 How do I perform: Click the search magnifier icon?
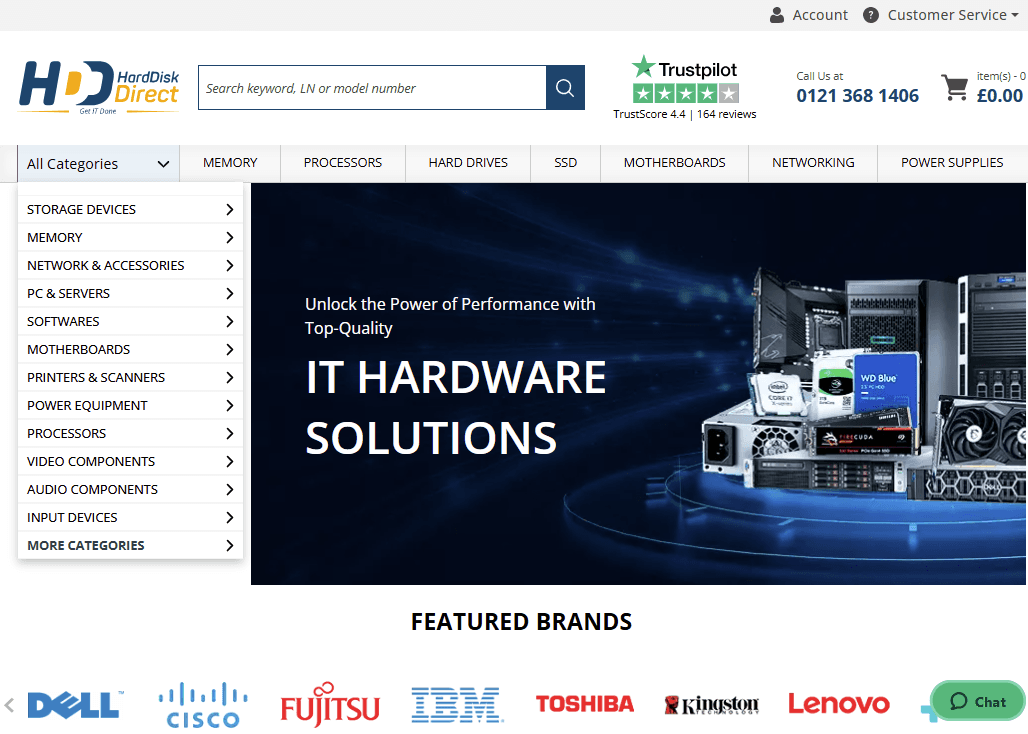(x=564, y=87)
